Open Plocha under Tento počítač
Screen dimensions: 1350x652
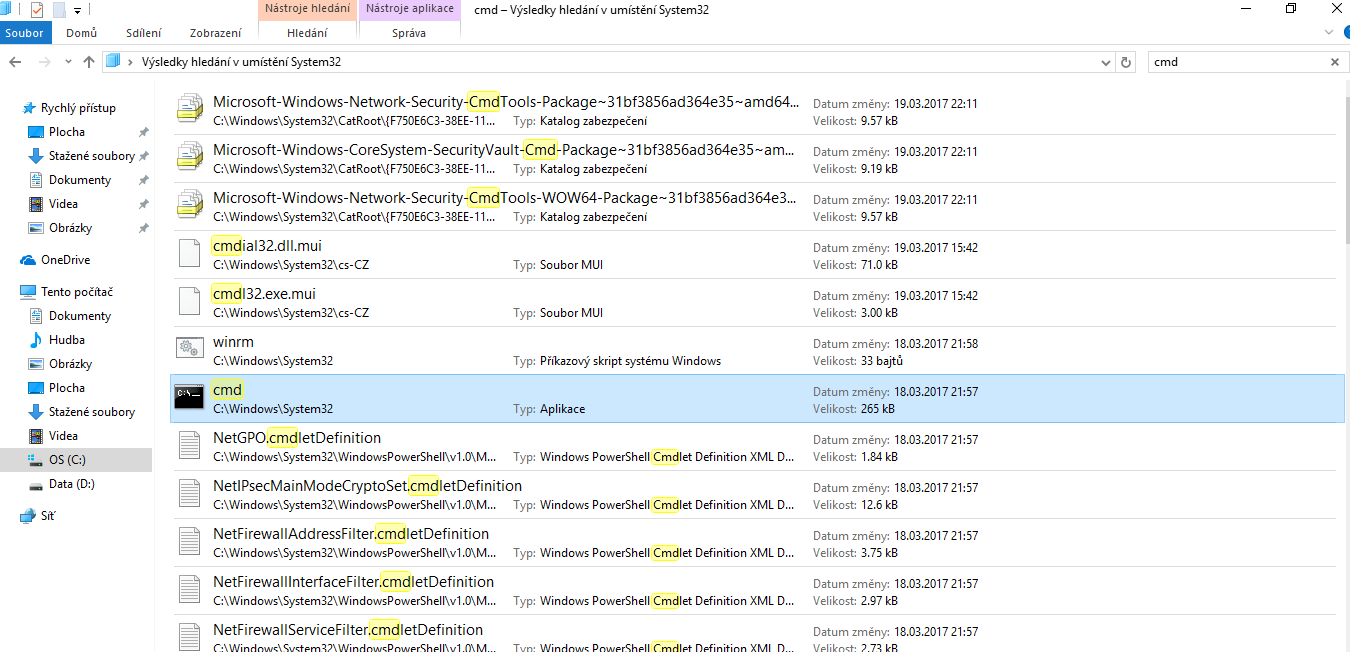tap(67, 388)
